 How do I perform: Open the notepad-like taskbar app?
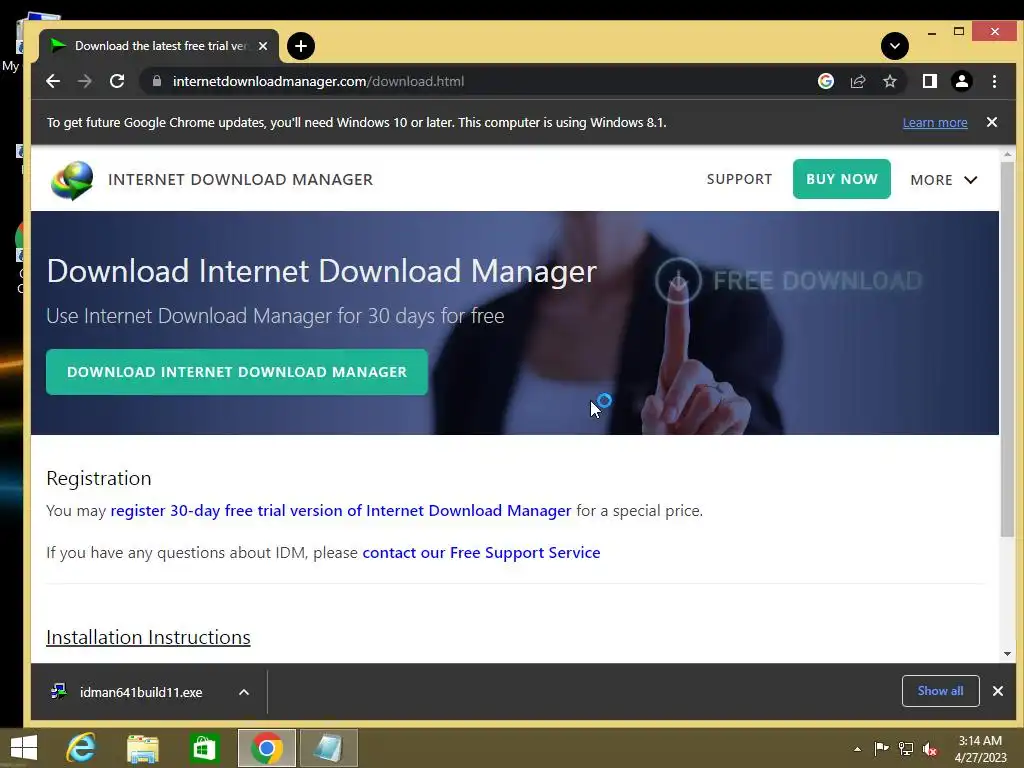328,748
